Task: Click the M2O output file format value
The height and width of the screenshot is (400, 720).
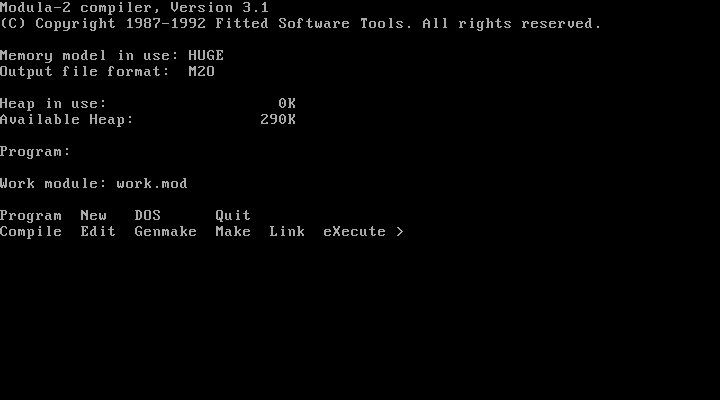Action: [x=202, y=72]
